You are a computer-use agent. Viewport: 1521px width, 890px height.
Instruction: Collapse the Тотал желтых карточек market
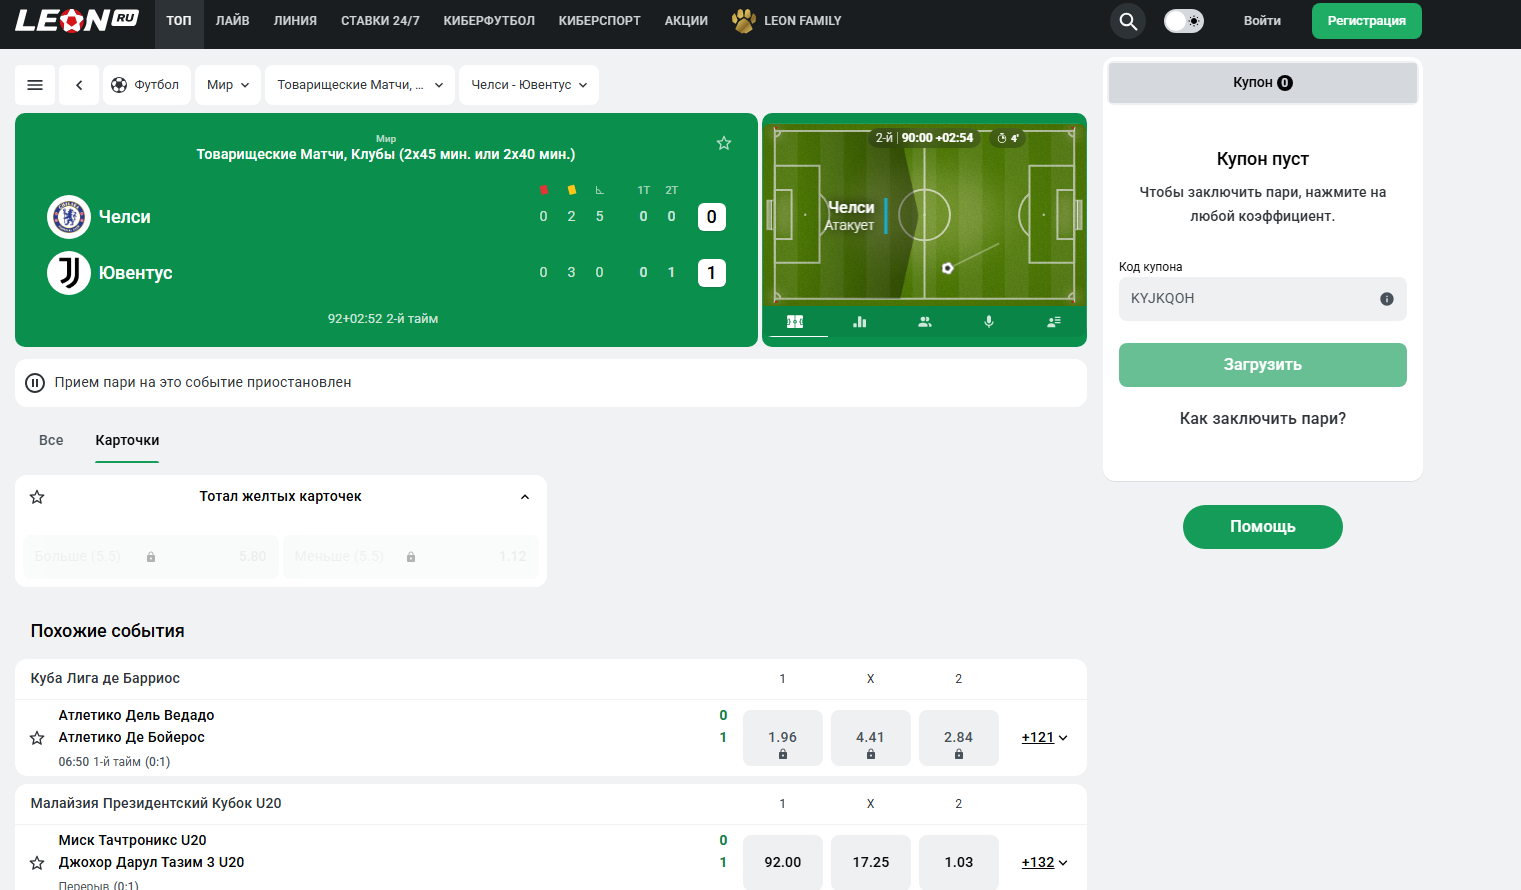click(525, 497)
